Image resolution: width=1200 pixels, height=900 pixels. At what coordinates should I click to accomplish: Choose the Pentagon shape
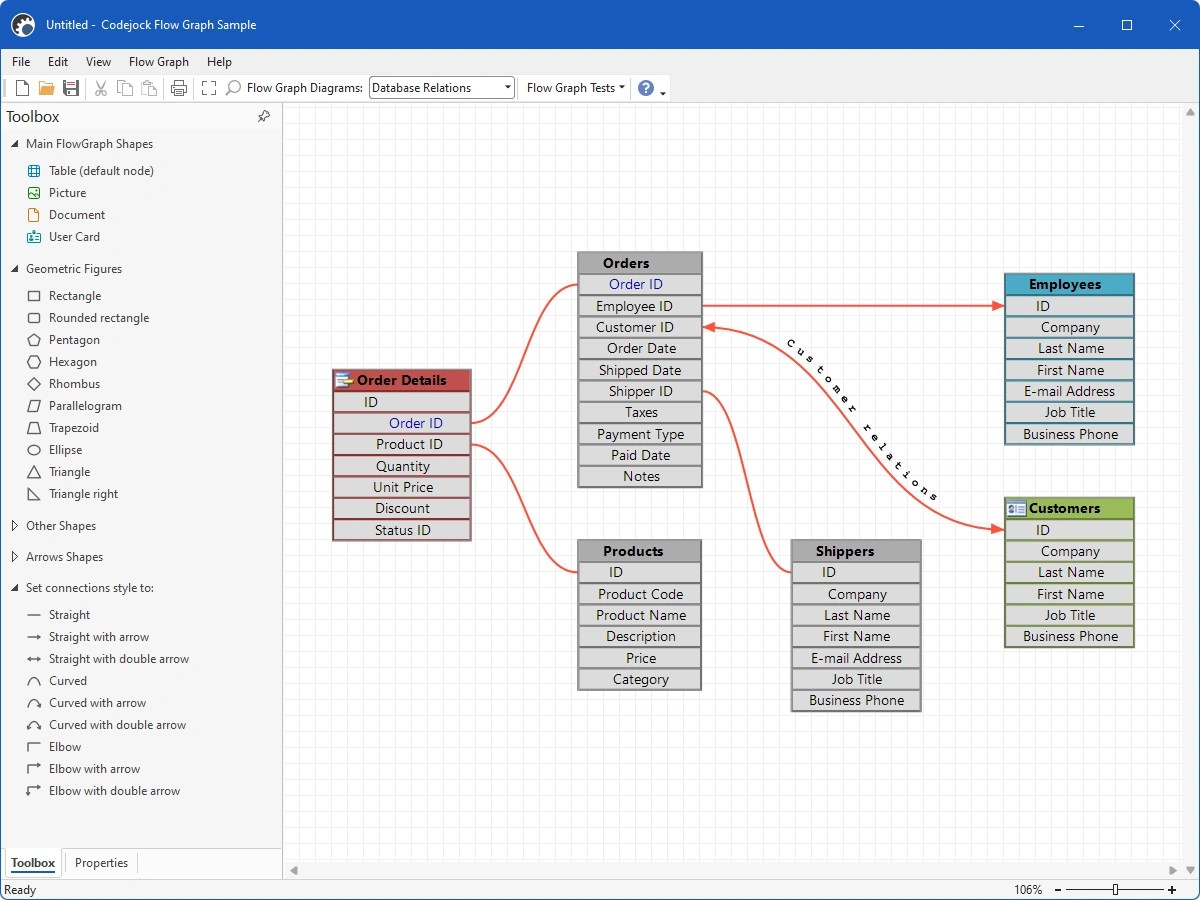pos(74,340)
